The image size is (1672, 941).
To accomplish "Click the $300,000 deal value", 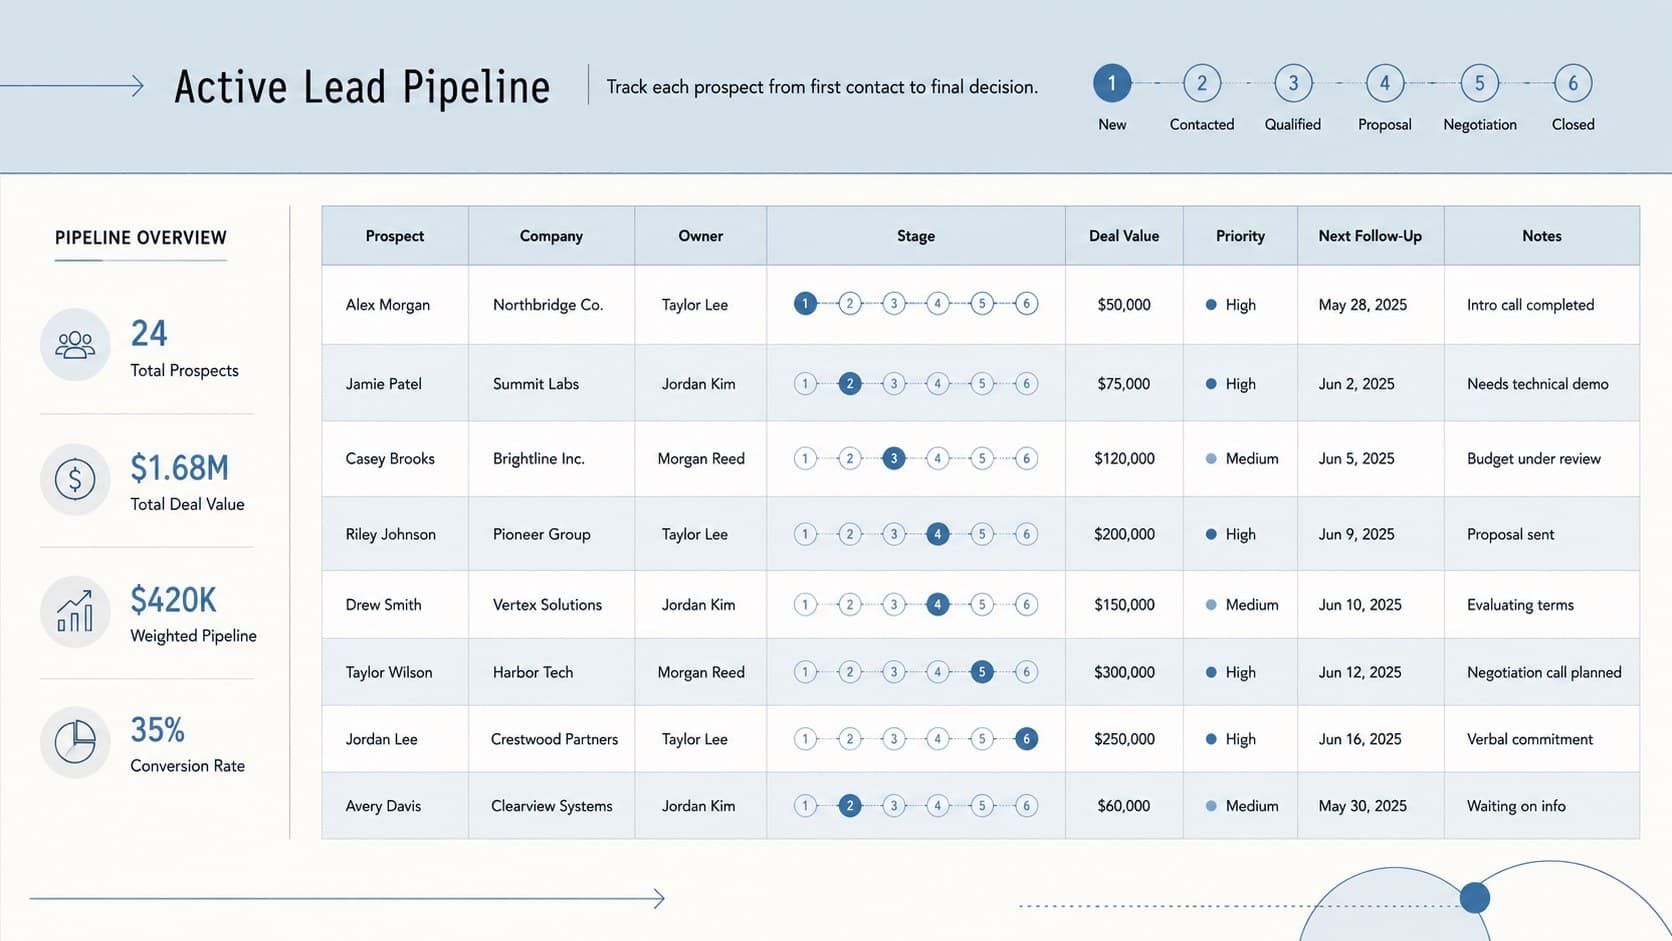I will (x=1124, y=672).
